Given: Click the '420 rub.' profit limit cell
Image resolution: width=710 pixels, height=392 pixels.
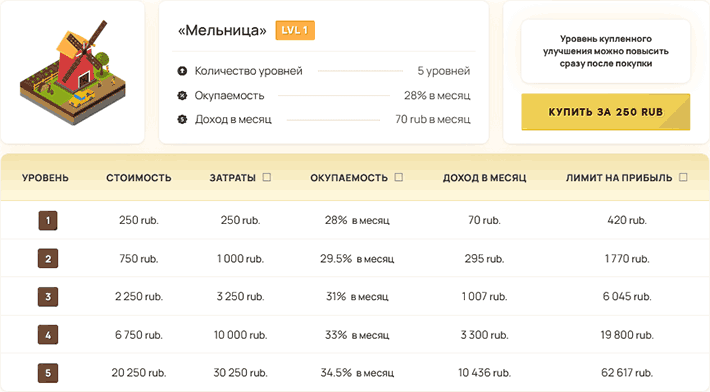Looking at the screenshot, I should click(627, 220).
